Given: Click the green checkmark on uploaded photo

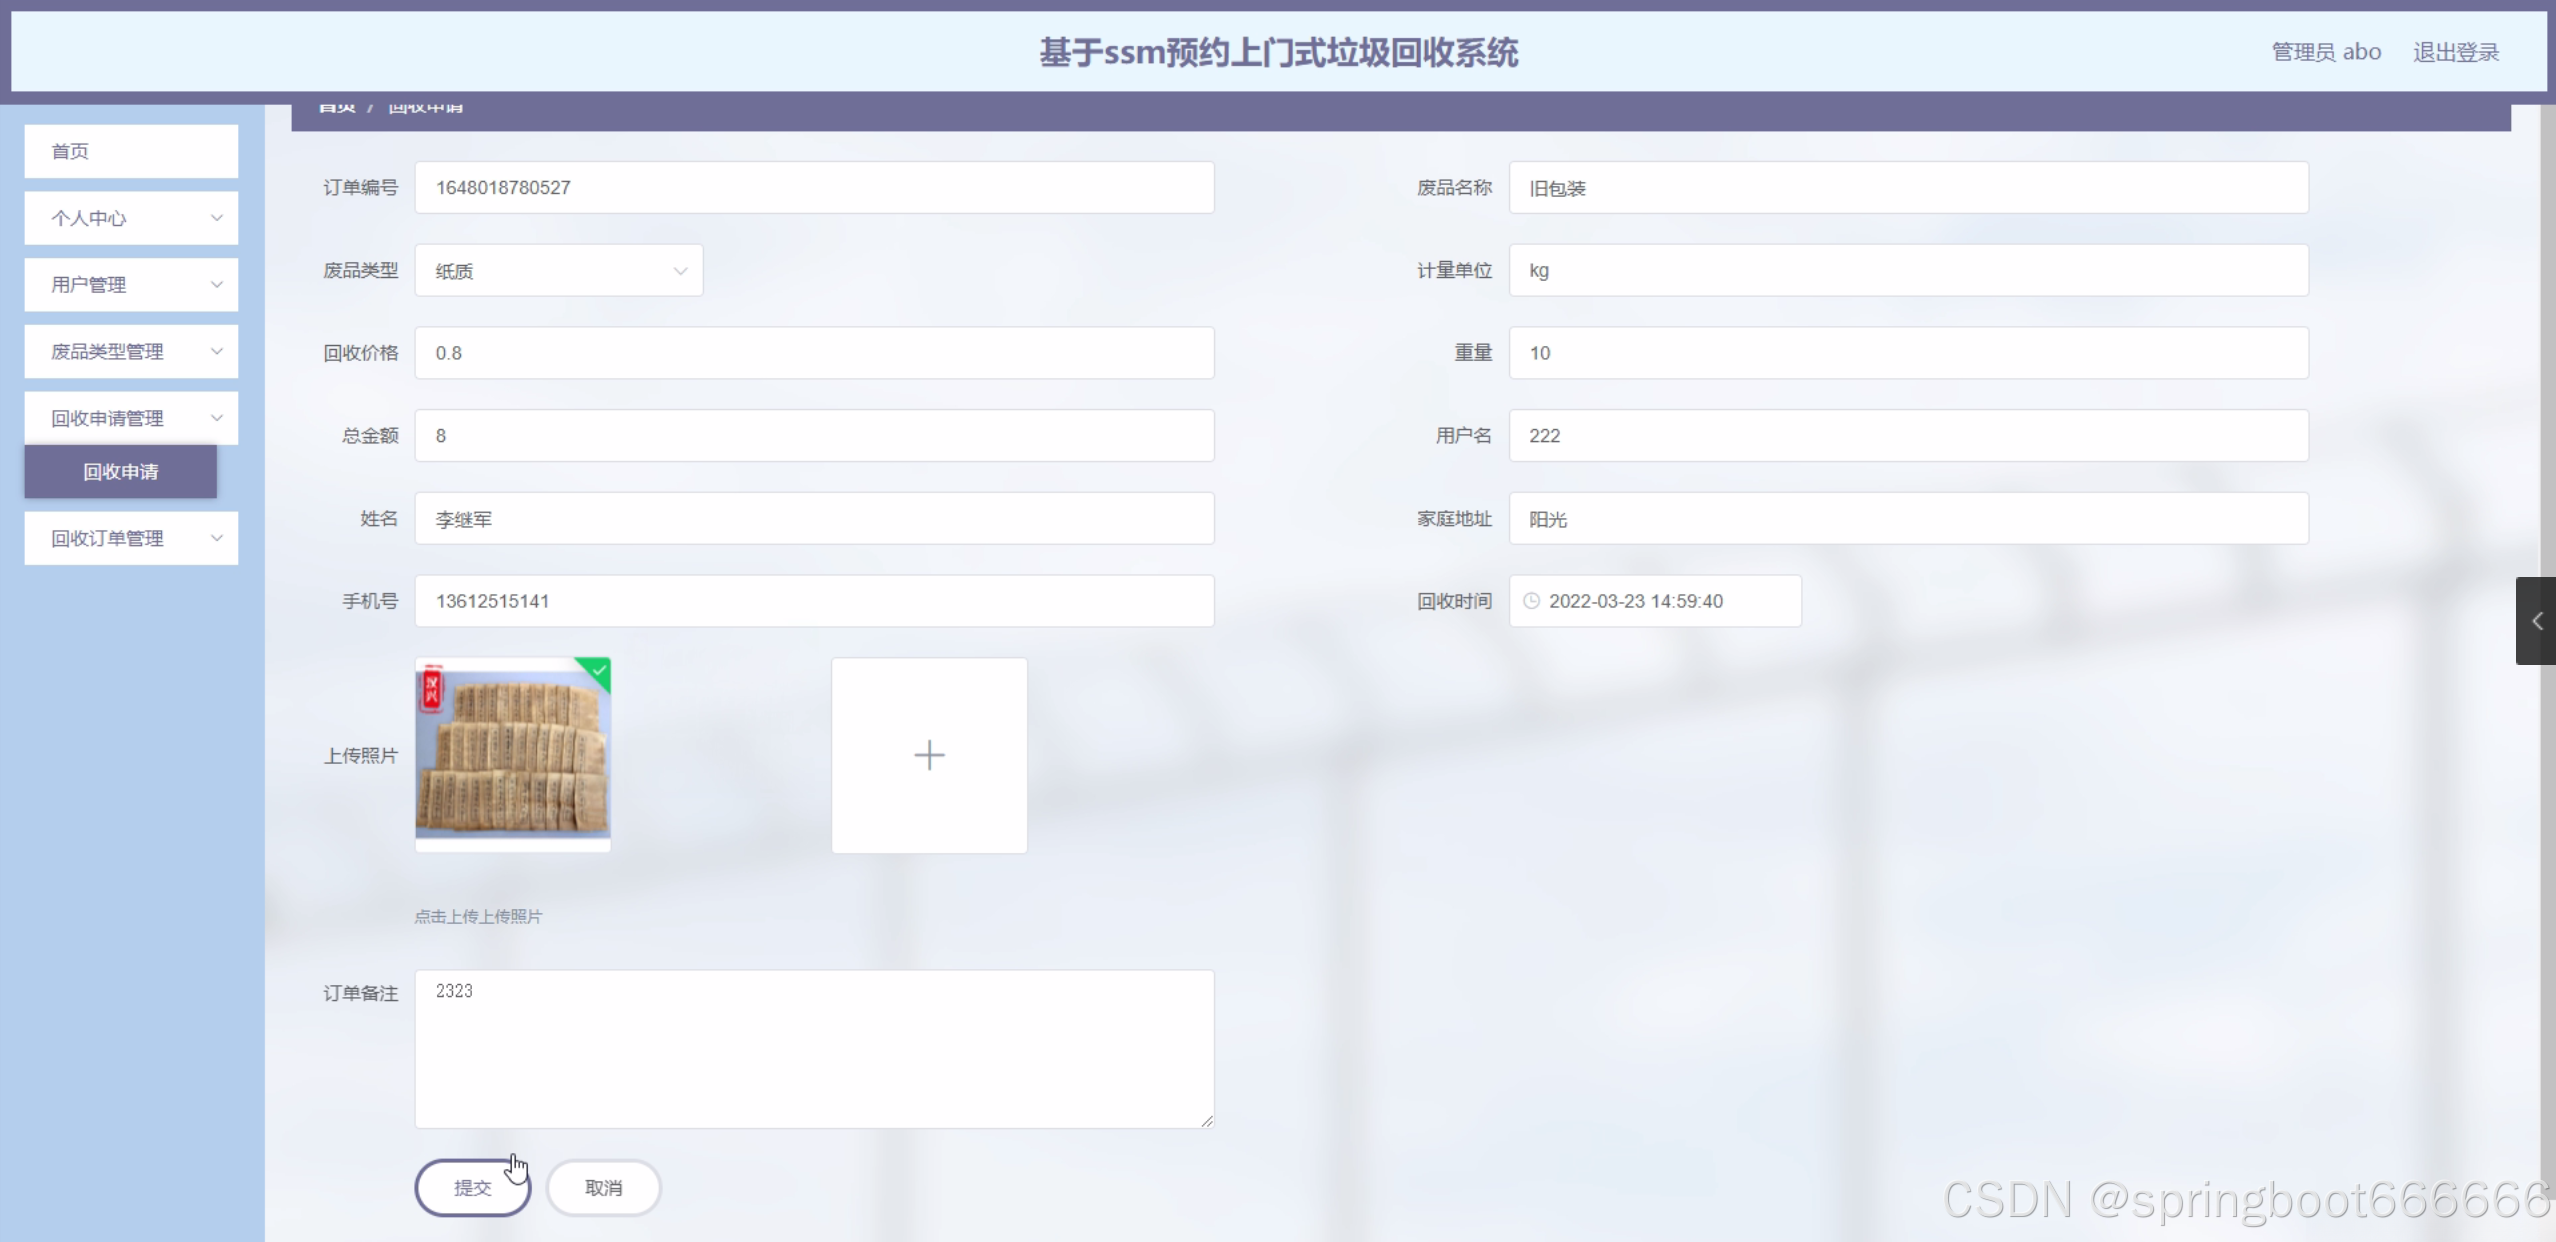Looking at the screenshot, I should coord(599,670).
